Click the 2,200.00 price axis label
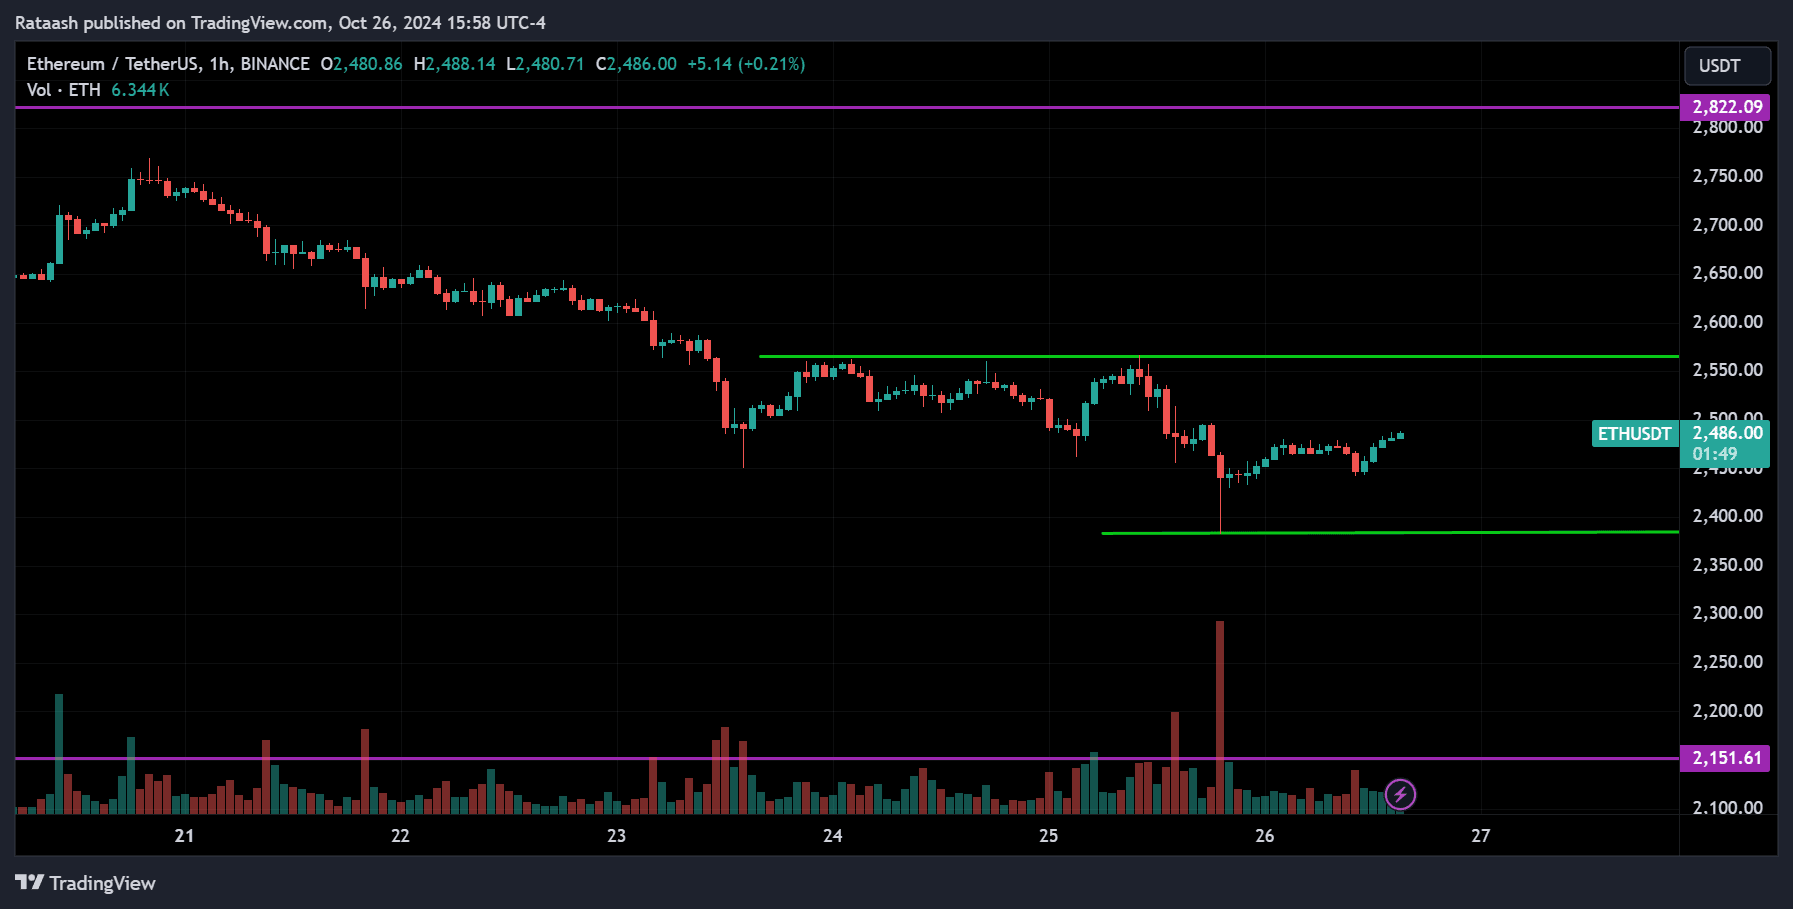The height and width of the screenshot is (909, 1793). [1727, 711]
